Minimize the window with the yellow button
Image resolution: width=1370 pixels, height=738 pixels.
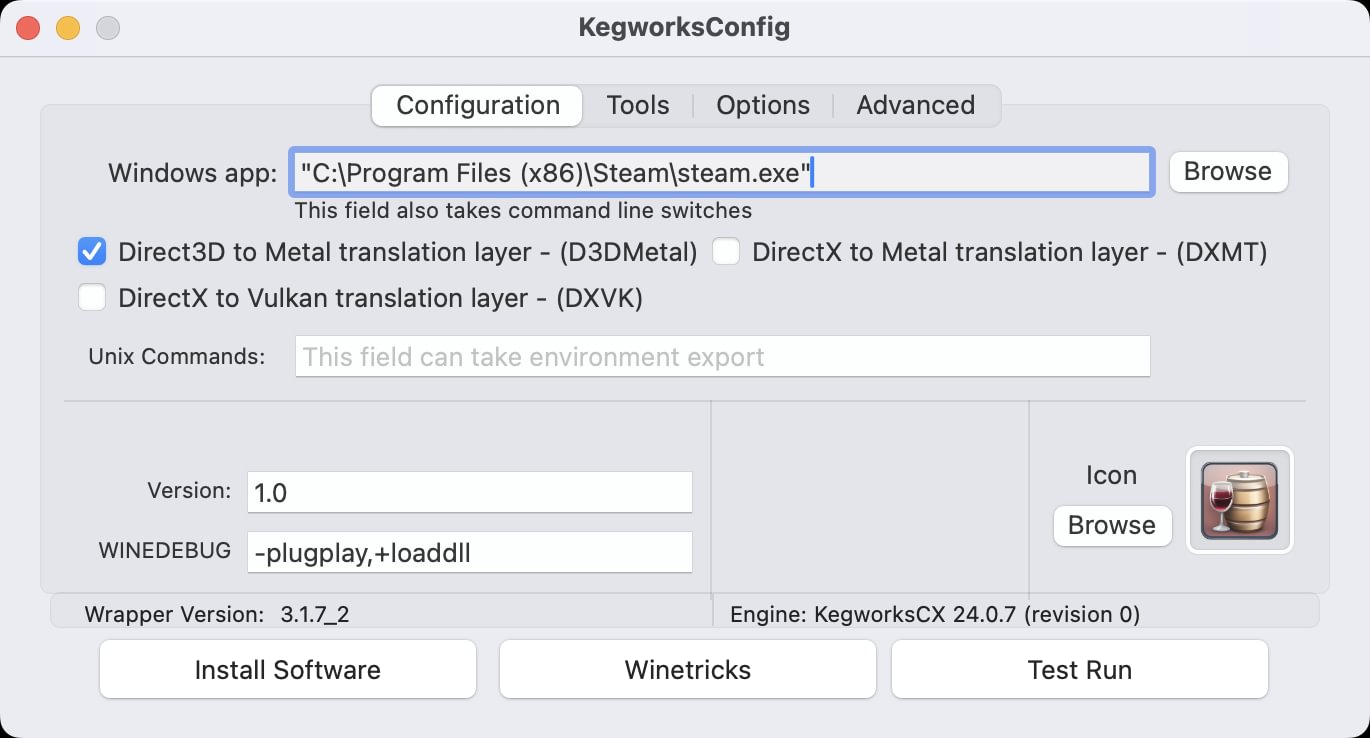[x=68, y=28]
